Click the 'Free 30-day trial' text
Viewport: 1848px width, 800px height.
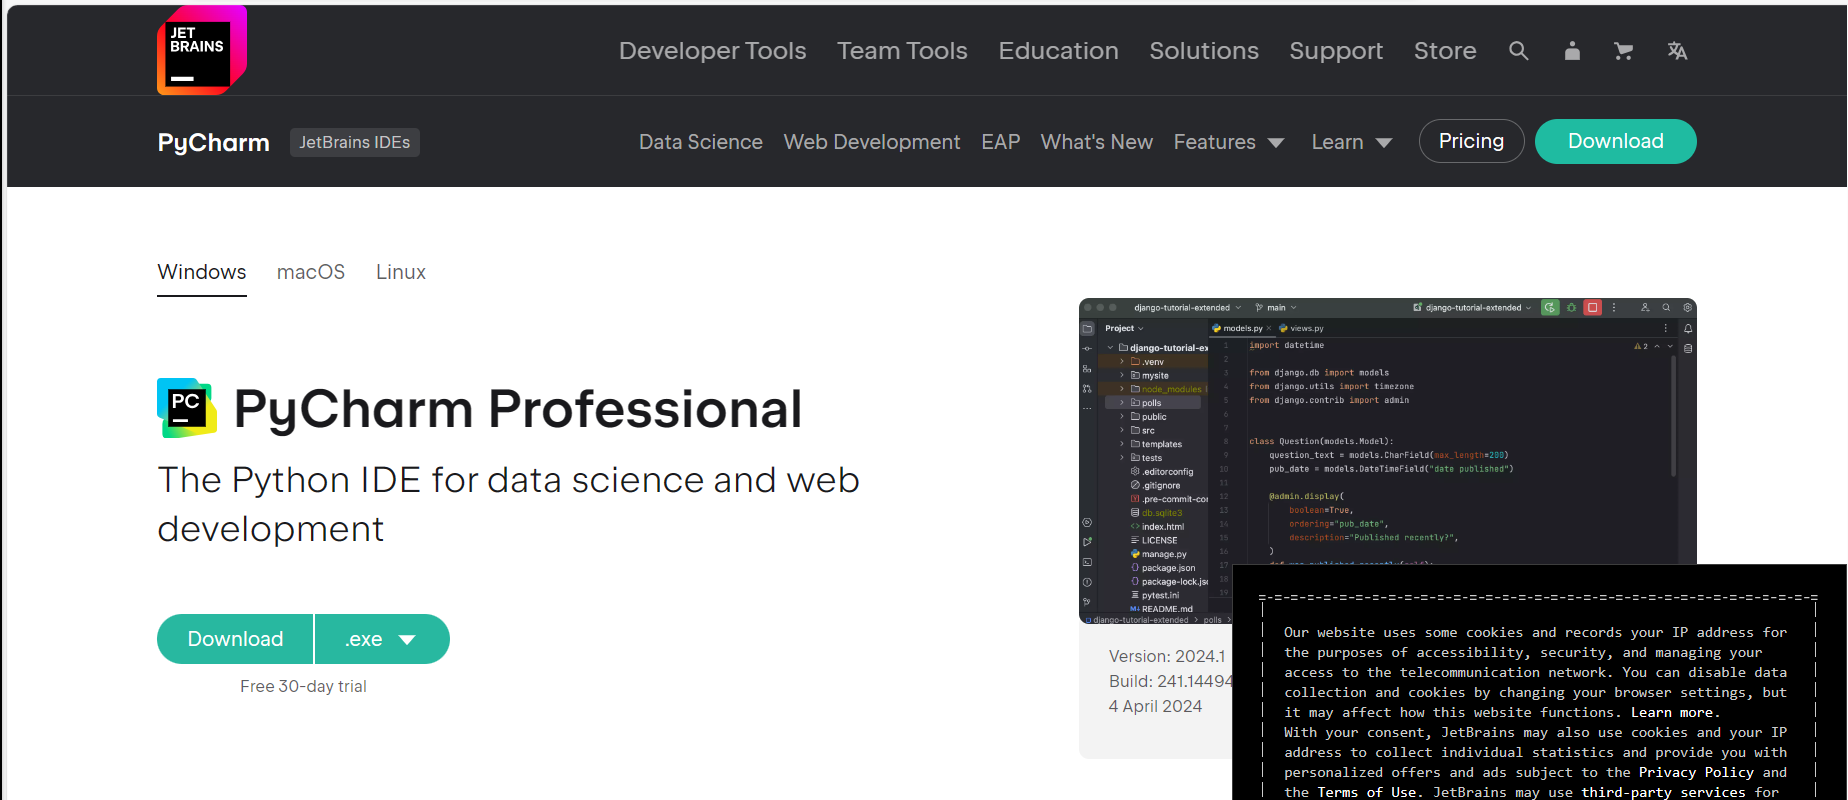[303, 686]
